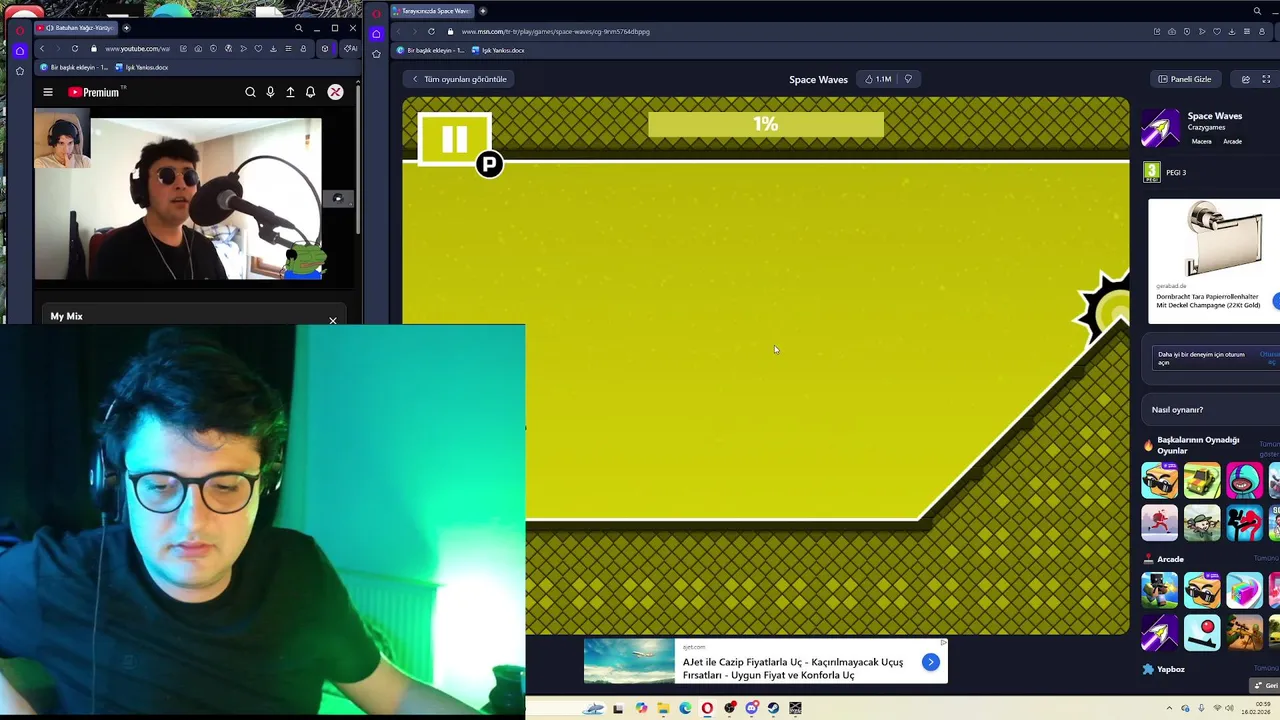The image size is (1280, 720).
Task: Open YouTube account avatar menu
Action: [335, 92]
